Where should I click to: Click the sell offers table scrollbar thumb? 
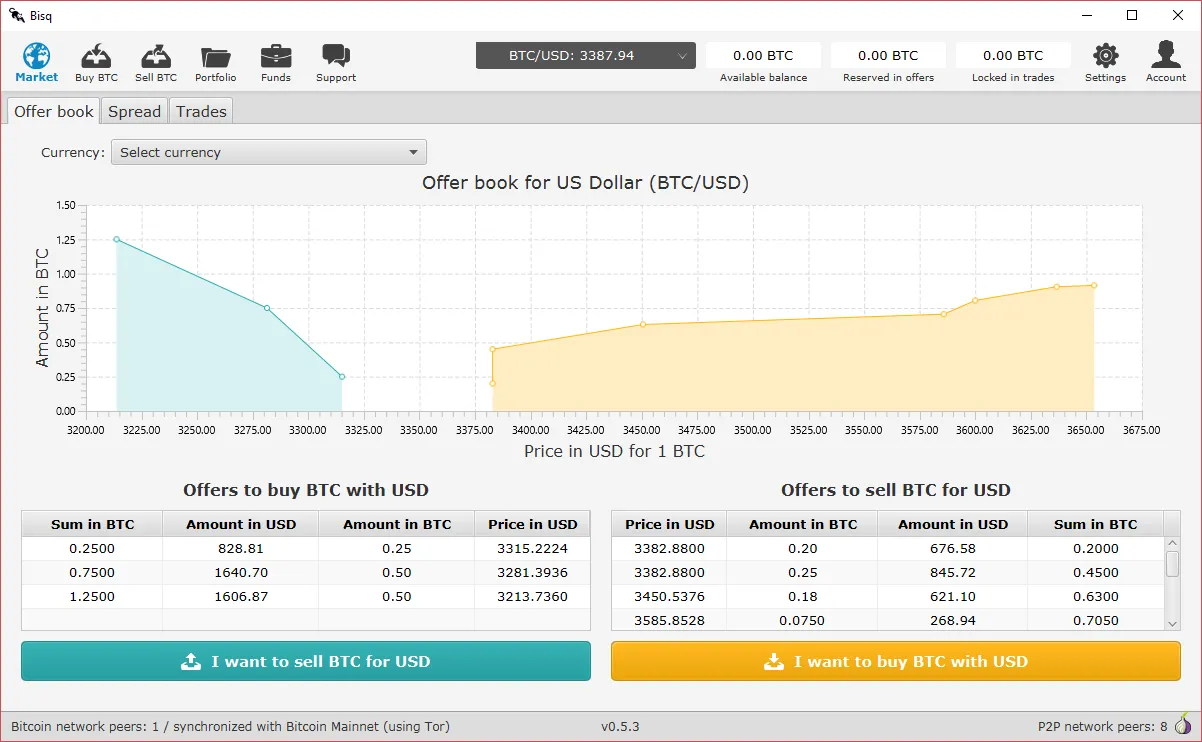pyautogui.click(x=1173, y=564)
